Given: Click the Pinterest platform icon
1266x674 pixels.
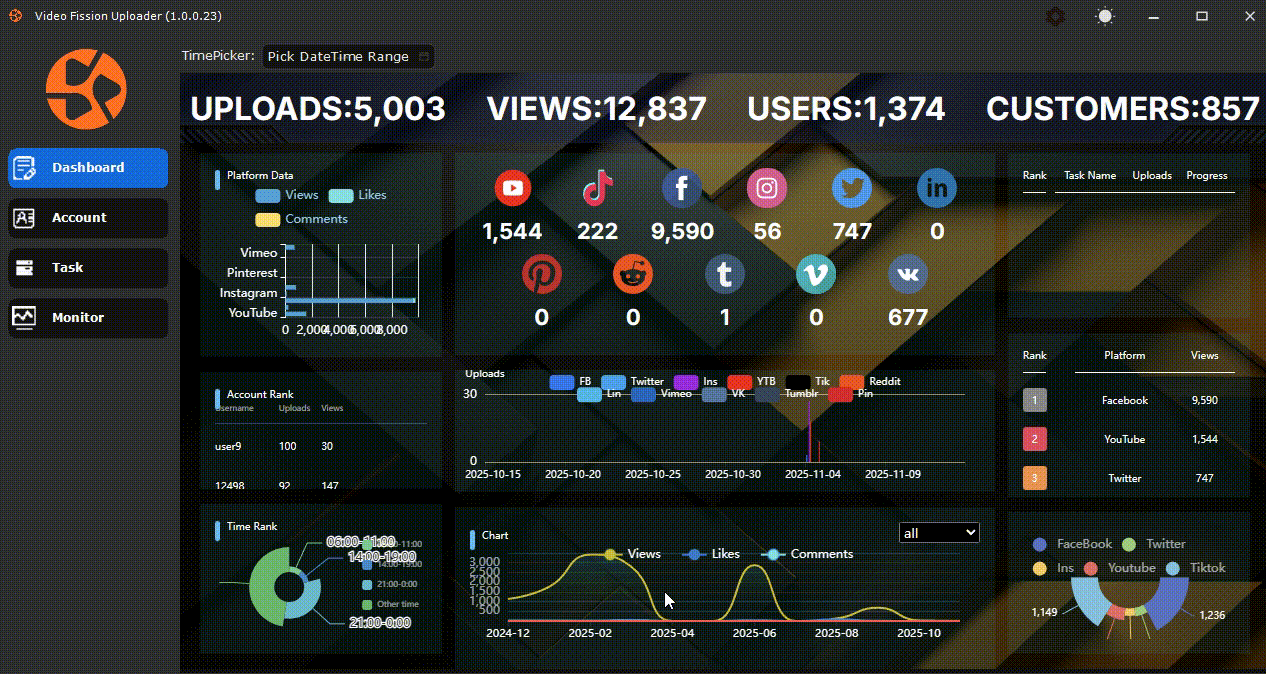Looking at the screenshot, I should pos(542,274).
